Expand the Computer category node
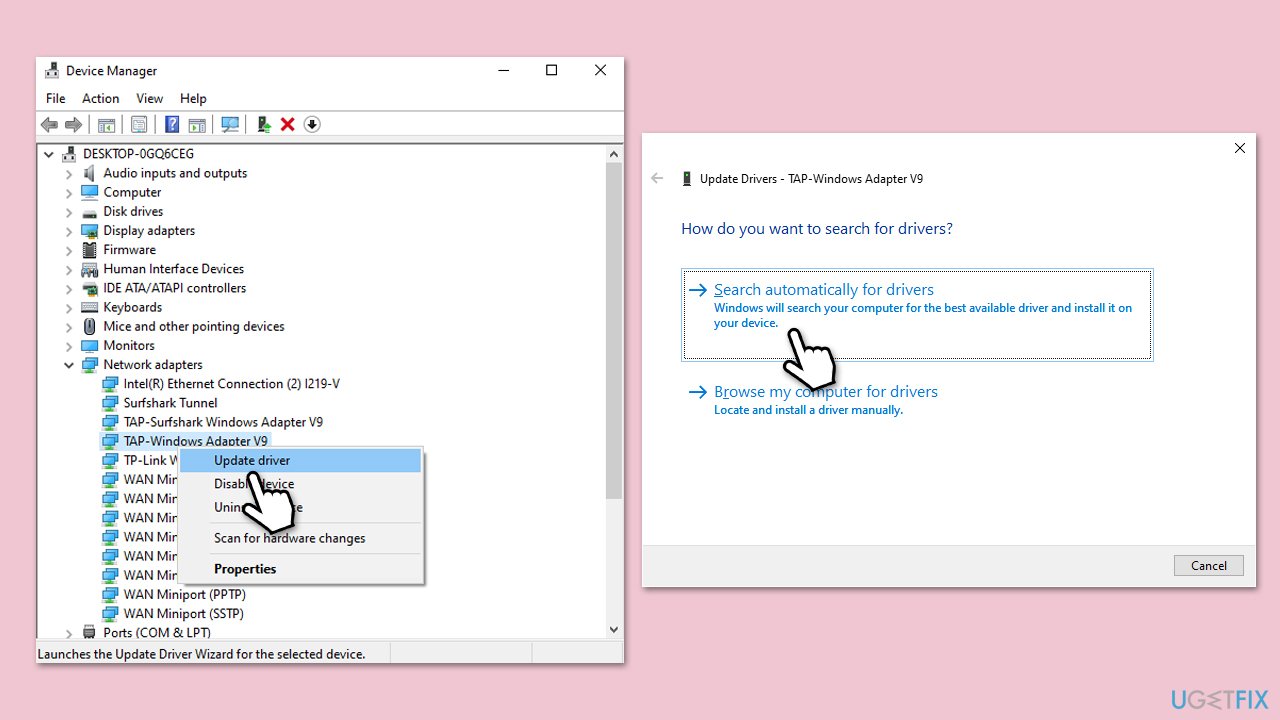This screenshot has width=1280, height=720. (69, 192)
